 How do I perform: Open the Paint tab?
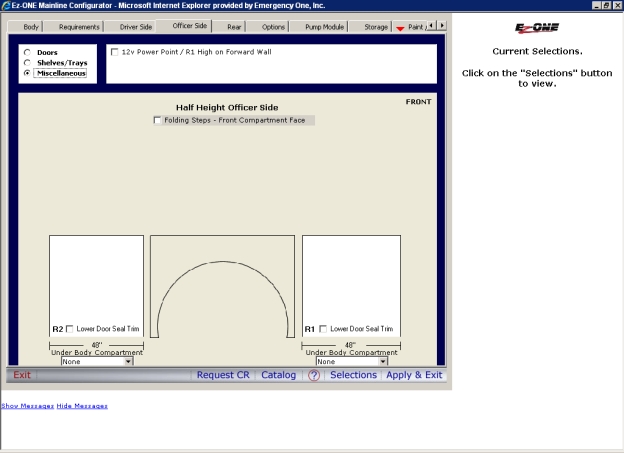(x=416, y=27)
